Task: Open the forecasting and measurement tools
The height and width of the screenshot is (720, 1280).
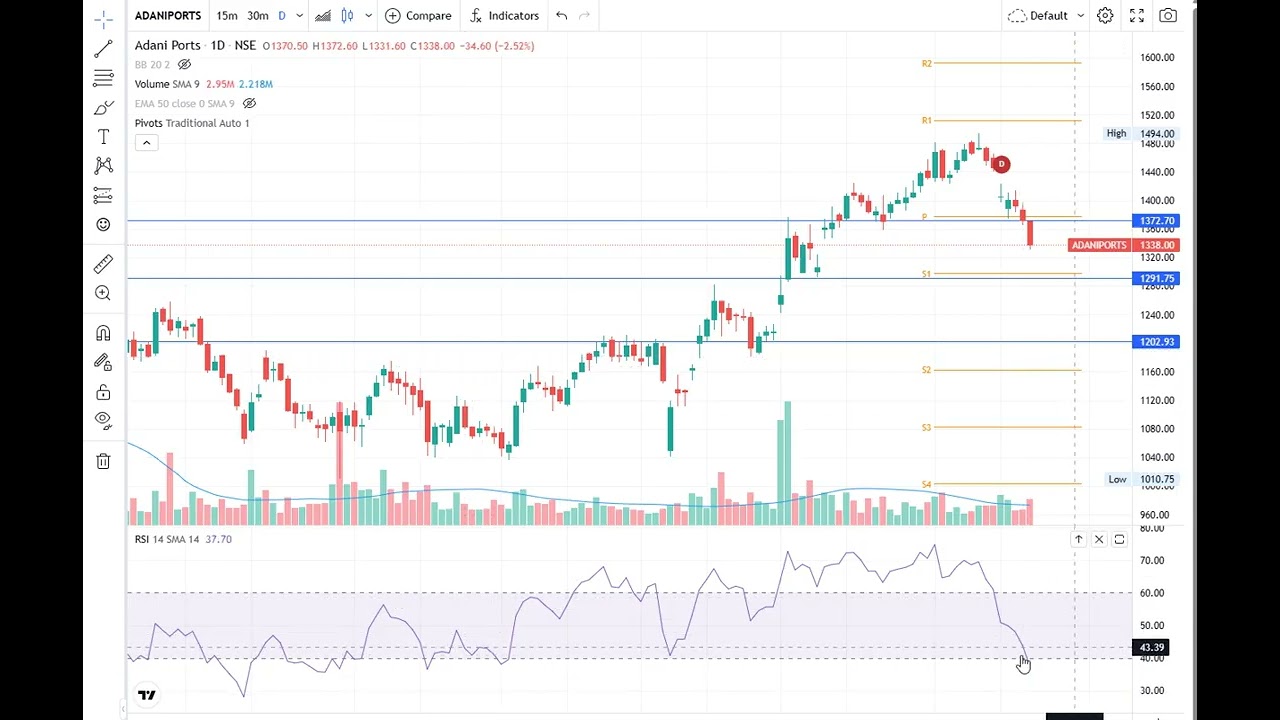Action: [x=103, y=195]
